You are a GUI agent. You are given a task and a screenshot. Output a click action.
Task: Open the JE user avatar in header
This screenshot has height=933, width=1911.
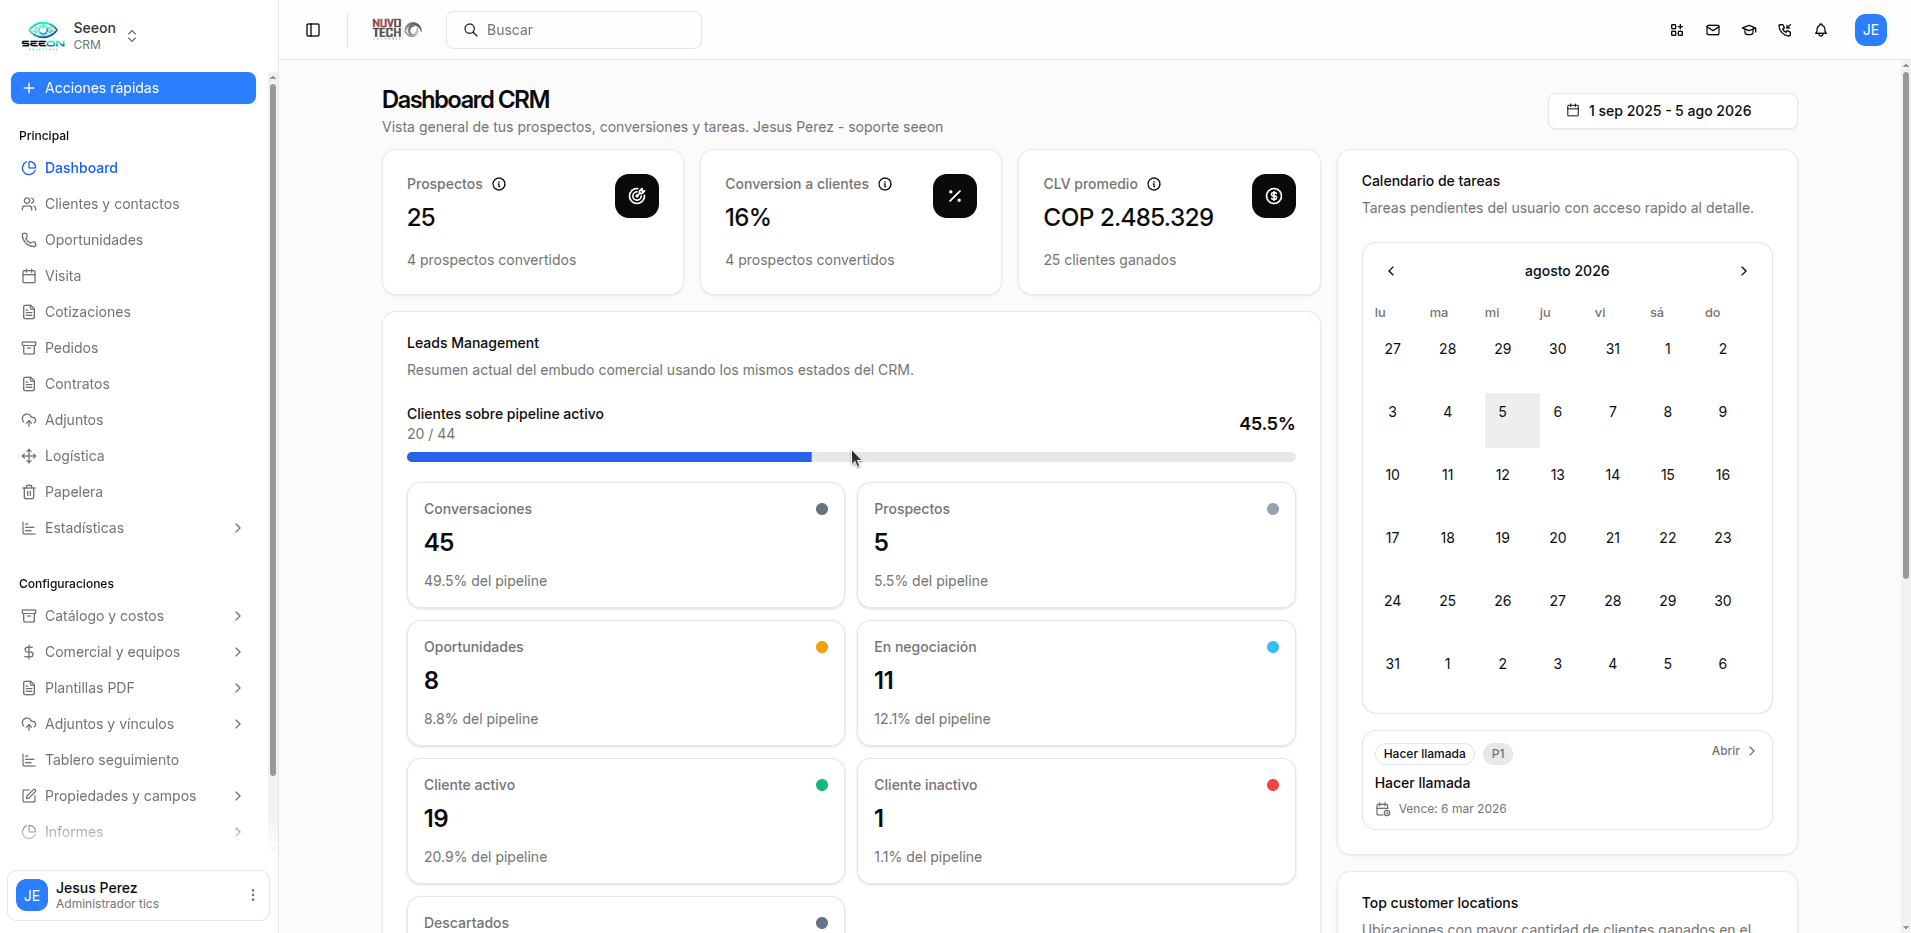pos(1871,30)
